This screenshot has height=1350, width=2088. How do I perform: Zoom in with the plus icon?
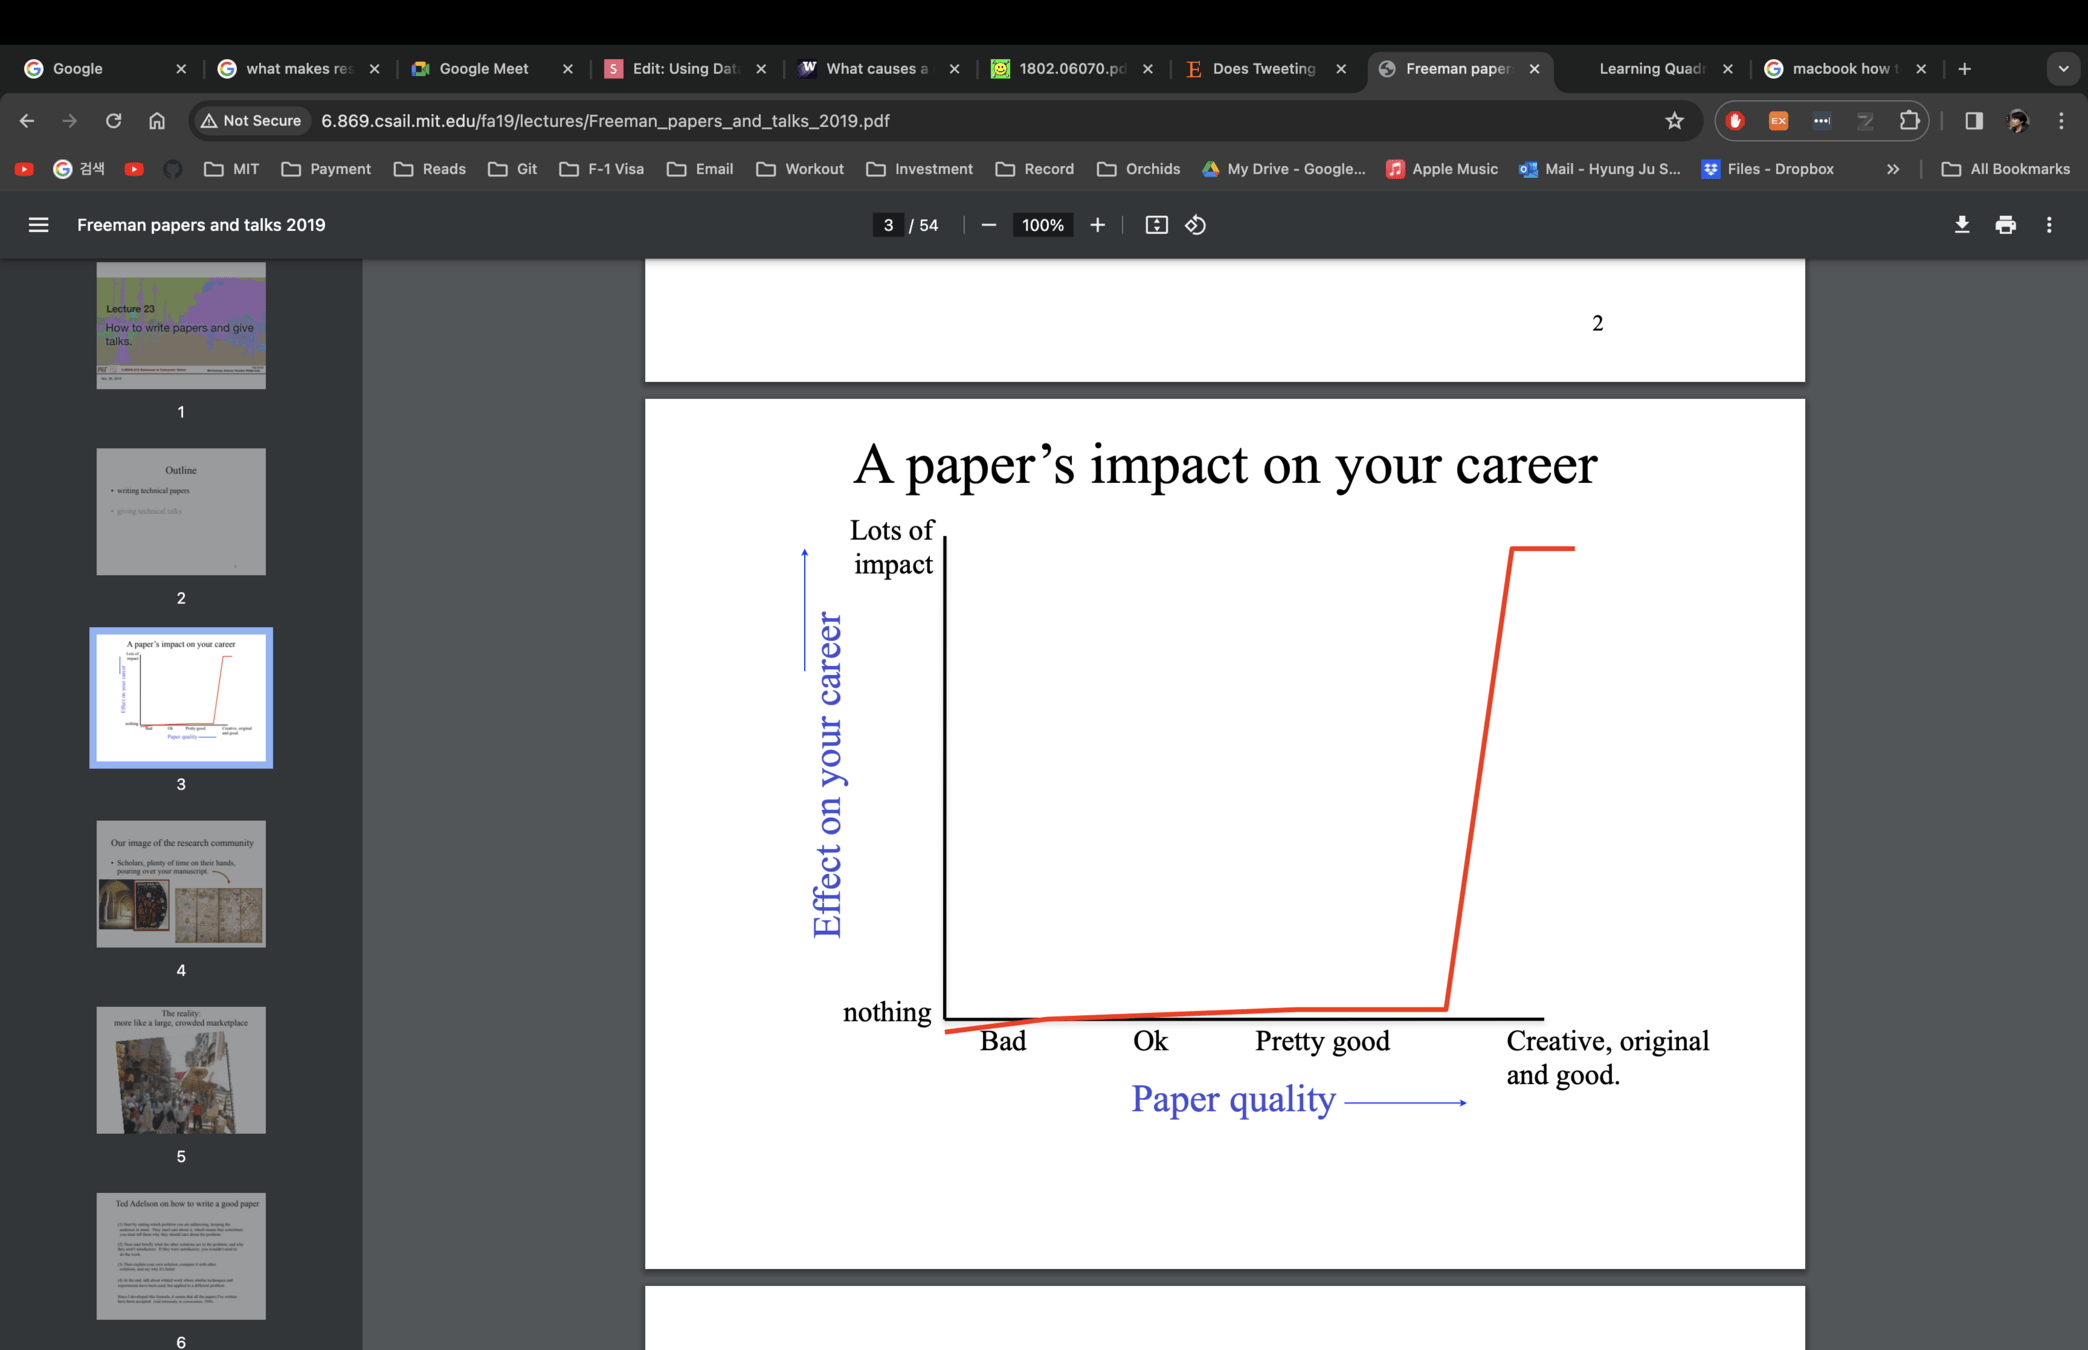[x=1097, y=225]
